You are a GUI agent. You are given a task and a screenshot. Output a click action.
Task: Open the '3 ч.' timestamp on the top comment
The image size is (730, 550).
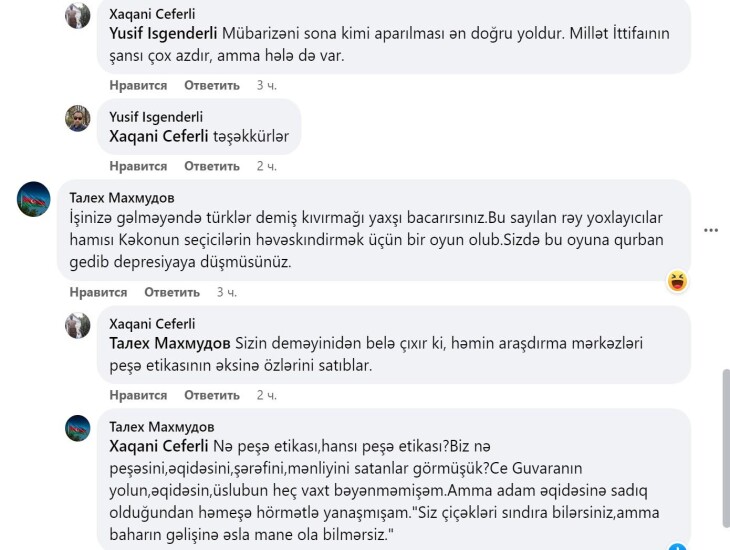[x=267, y=85]
